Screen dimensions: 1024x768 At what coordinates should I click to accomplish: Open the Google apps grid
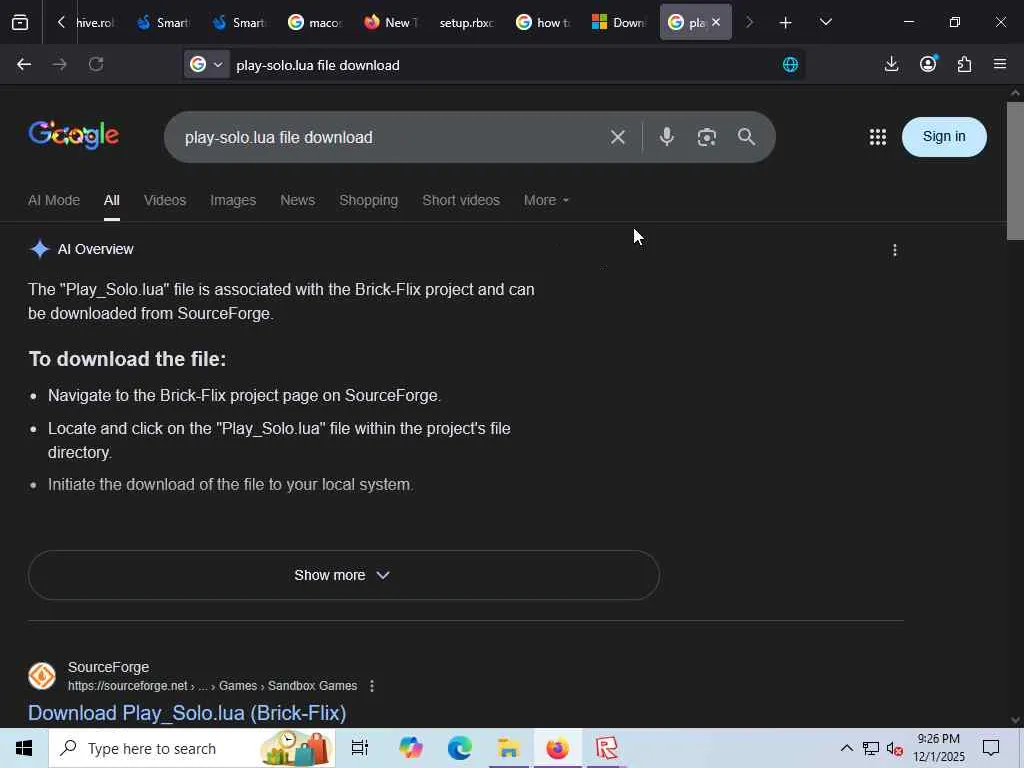click(878, 136)
